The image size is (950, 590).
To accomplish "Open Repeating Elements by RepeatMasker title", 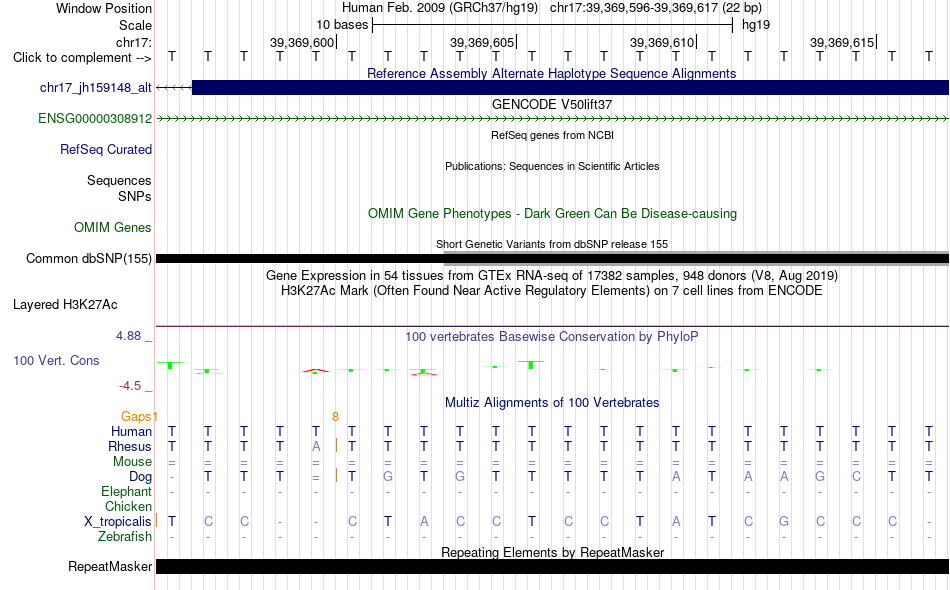I will (x=553, y=552).
